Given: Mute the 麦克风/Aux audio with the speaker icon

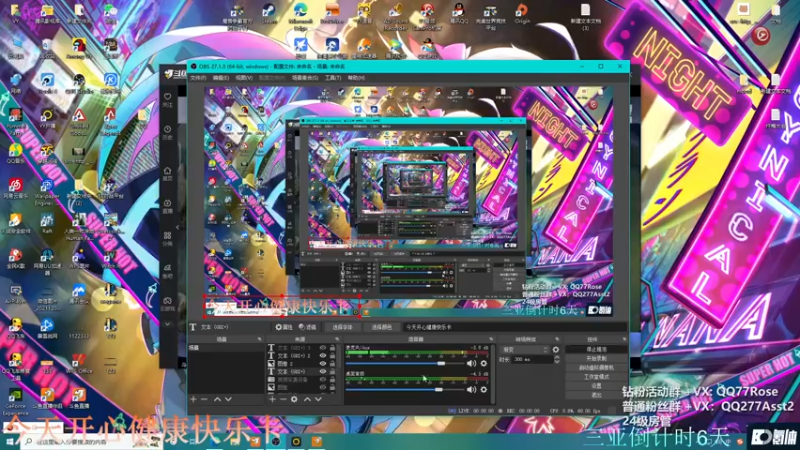Looking at the screenshot, I should [471, 363].
